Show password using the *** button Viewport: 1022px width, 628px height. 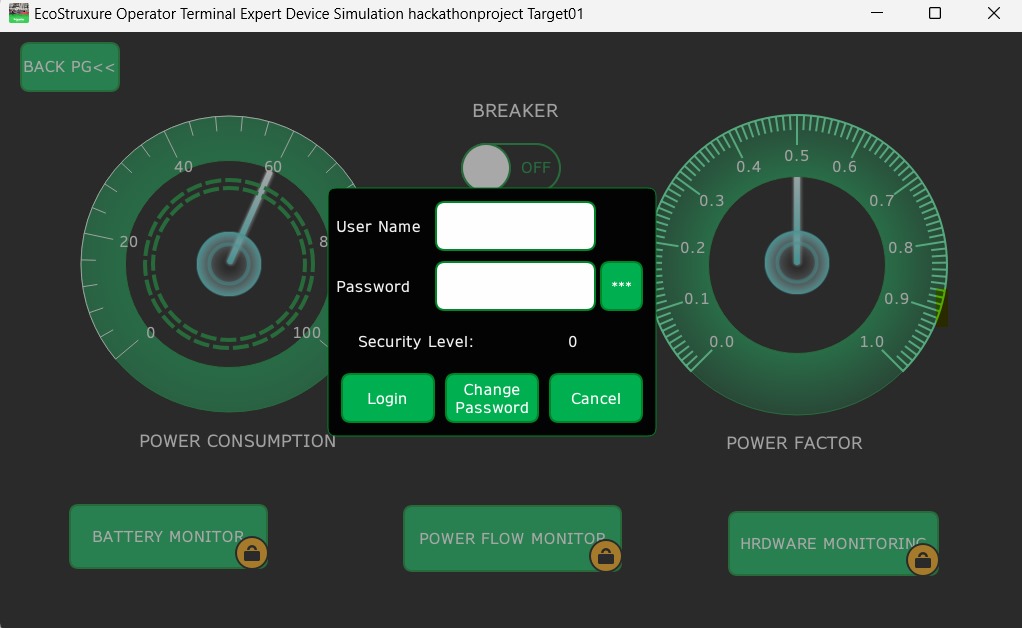621,286
